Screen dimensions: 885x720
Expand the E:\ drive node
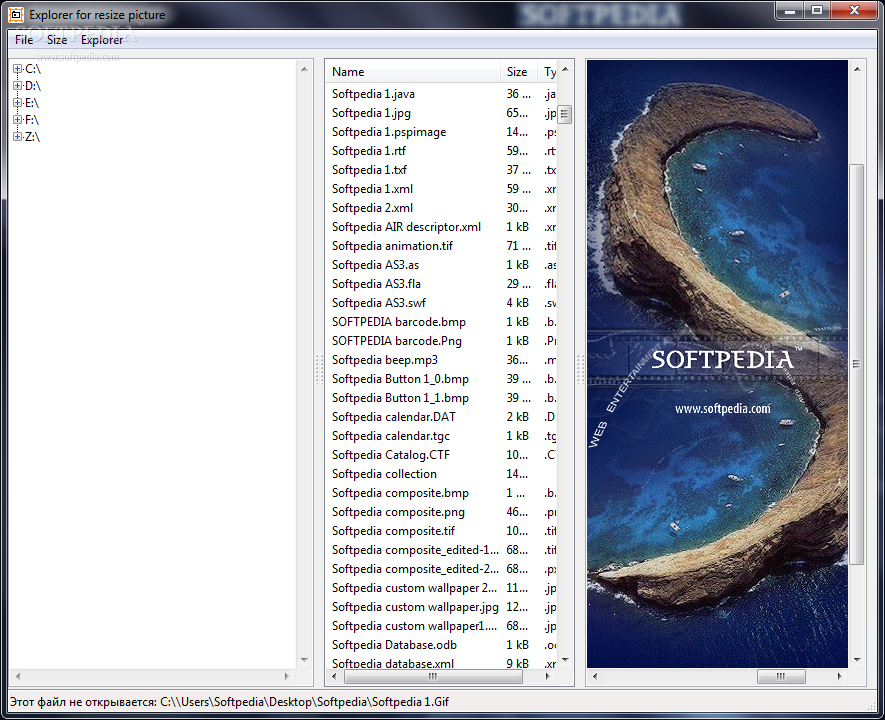pos(17,103)
